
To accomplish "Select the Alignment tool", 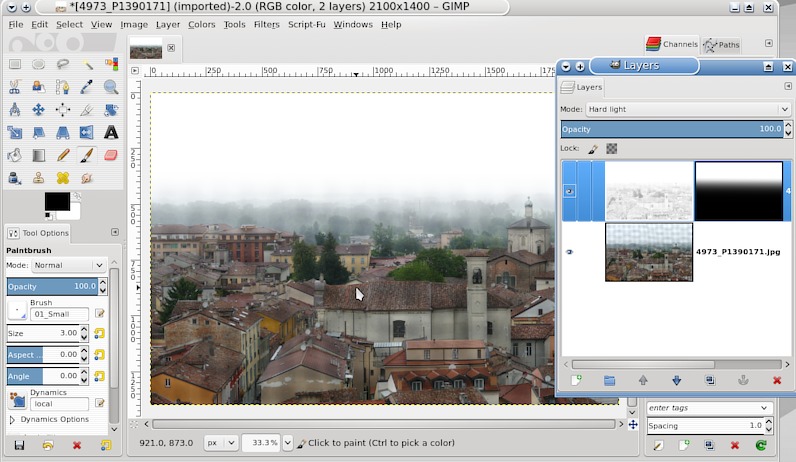I will click(x=63, y=109).
